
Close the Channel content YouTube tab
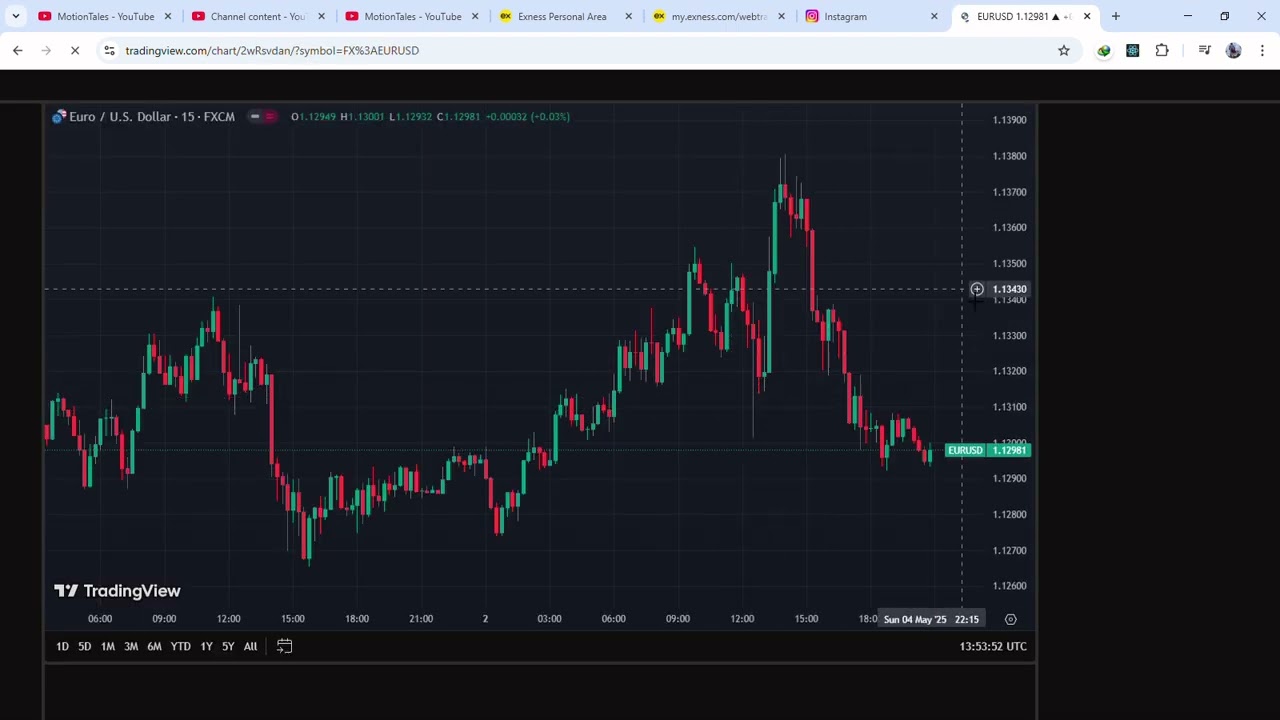coord(321,16)
